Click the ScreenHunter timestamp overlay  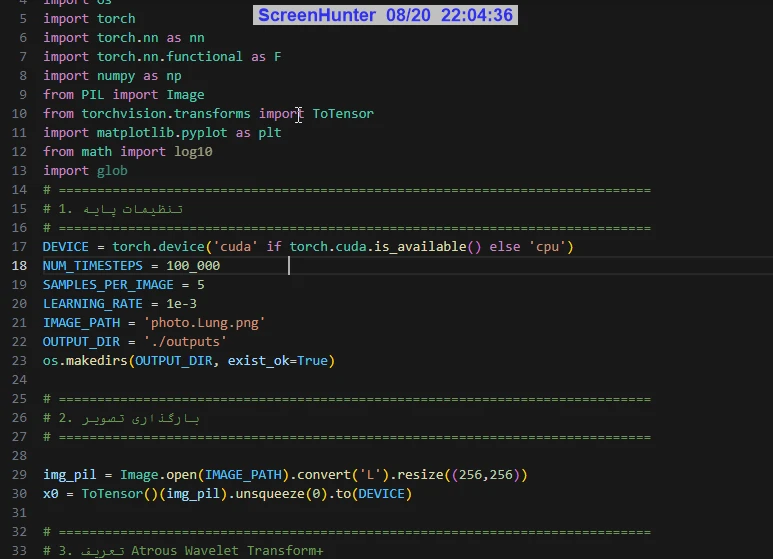[x=385, y=15]
